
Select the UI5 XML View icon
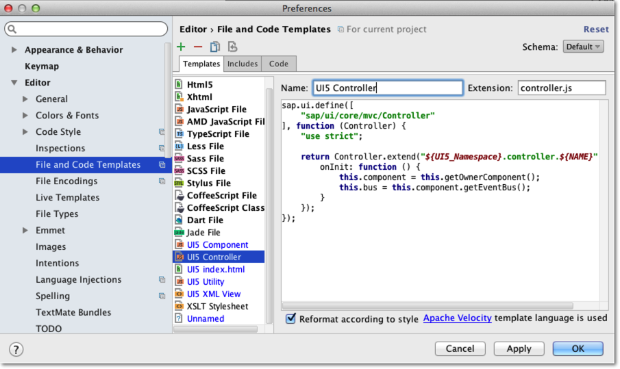click(x=179, y=294)
